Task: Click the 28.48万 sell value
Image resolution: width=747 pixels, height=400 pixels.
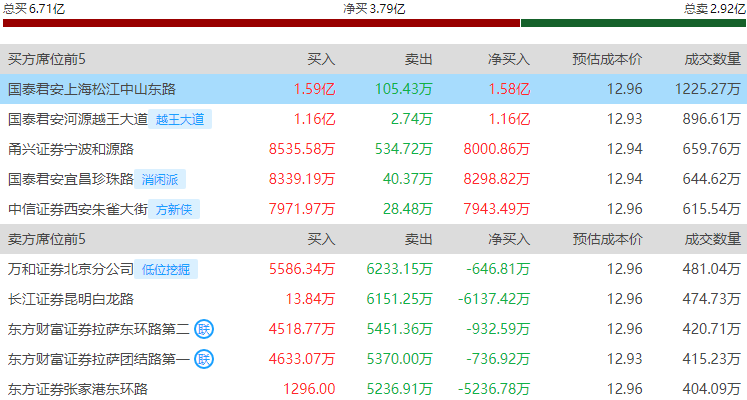Action: coord(408,209)
